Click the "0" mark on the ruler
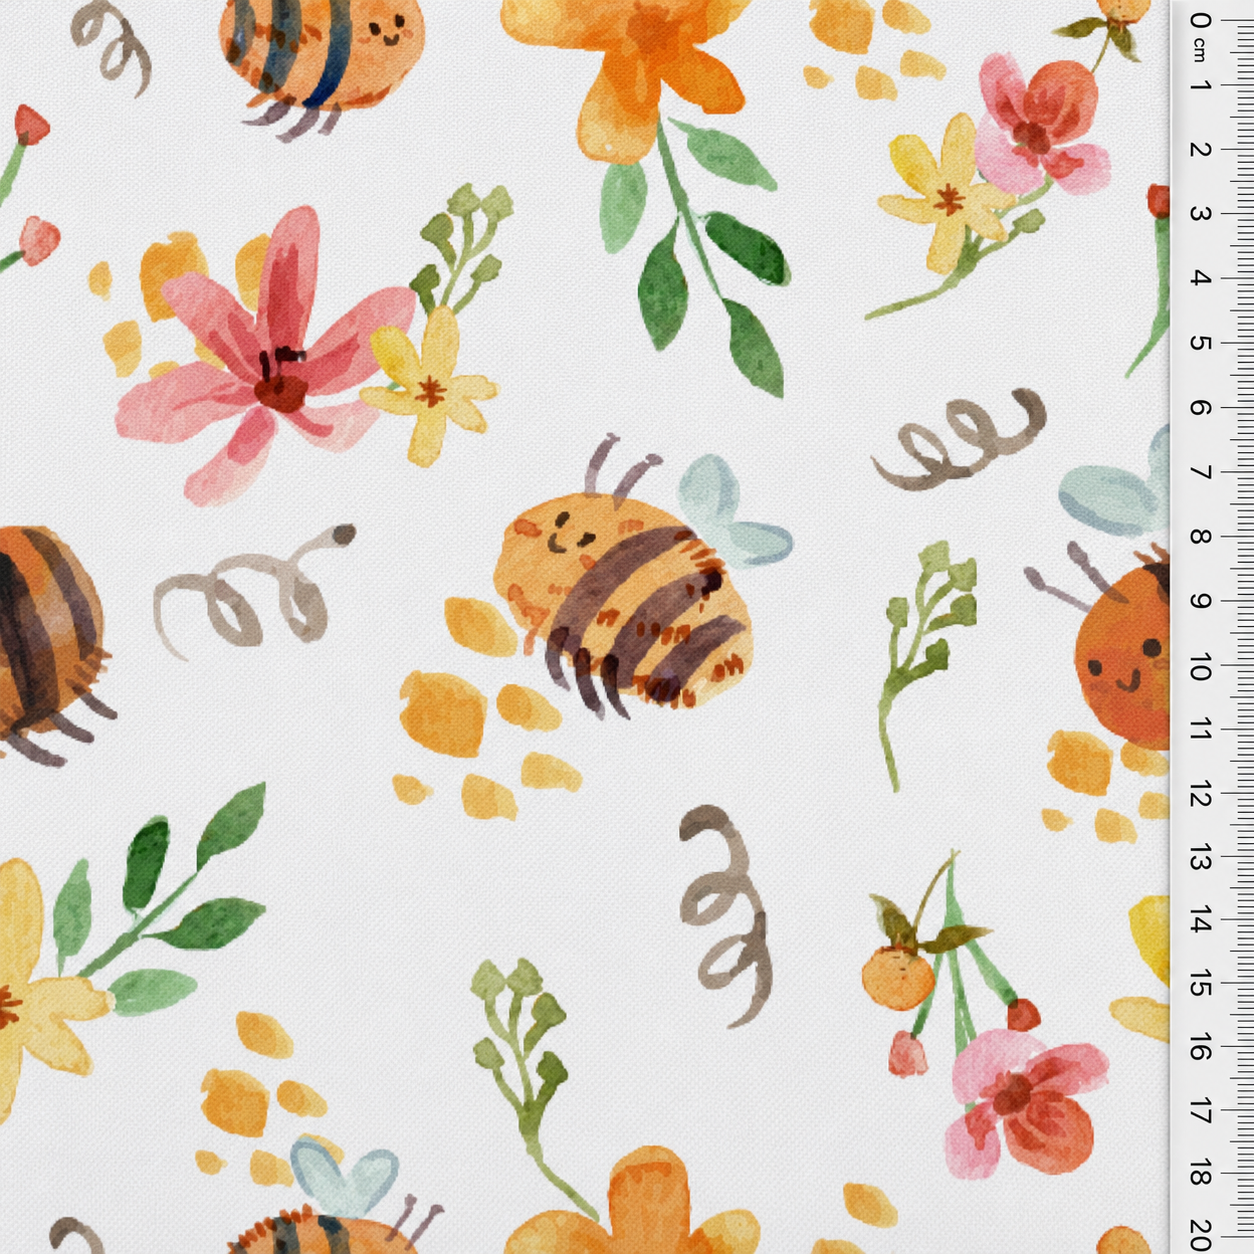This screenshot has width=1254, height=1254. 1200,21
